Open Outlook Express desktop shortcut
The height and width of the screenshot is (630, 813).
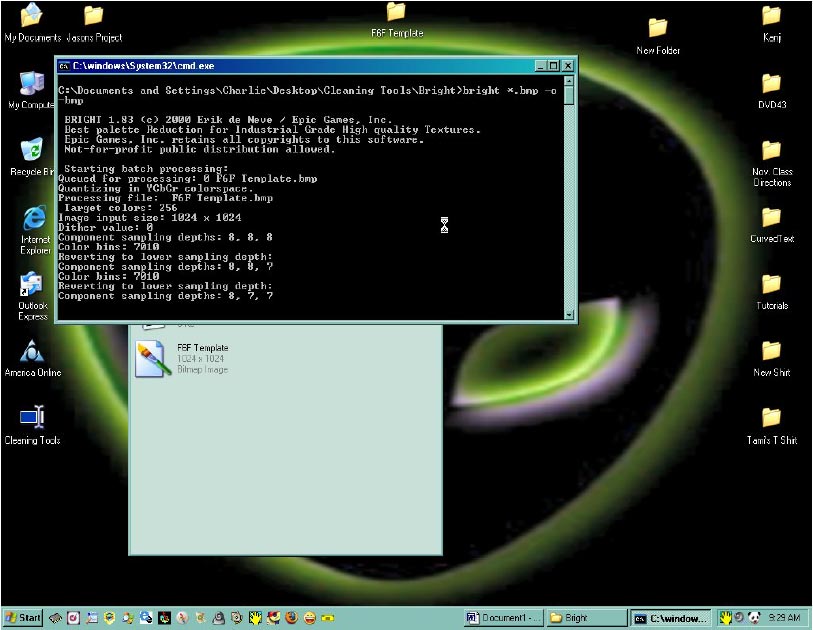[32, 286]
